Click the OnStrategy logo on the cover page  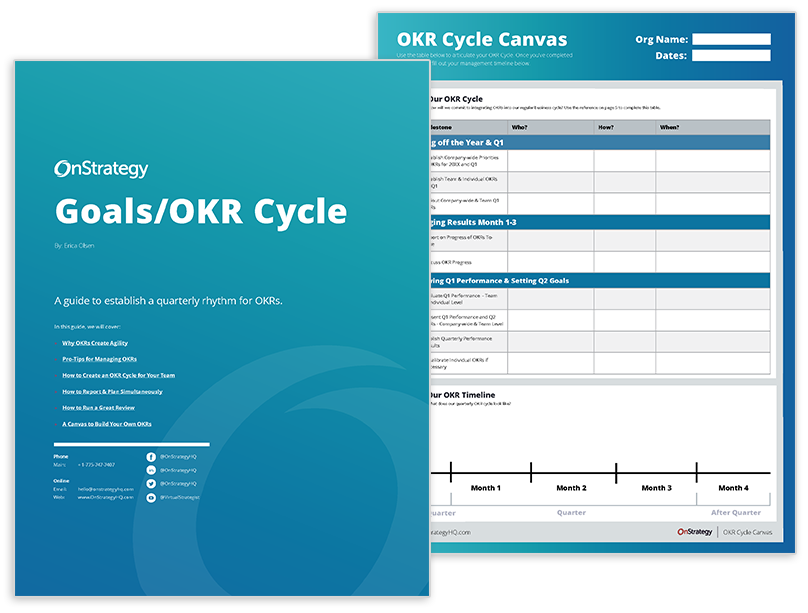coord(101,169)
